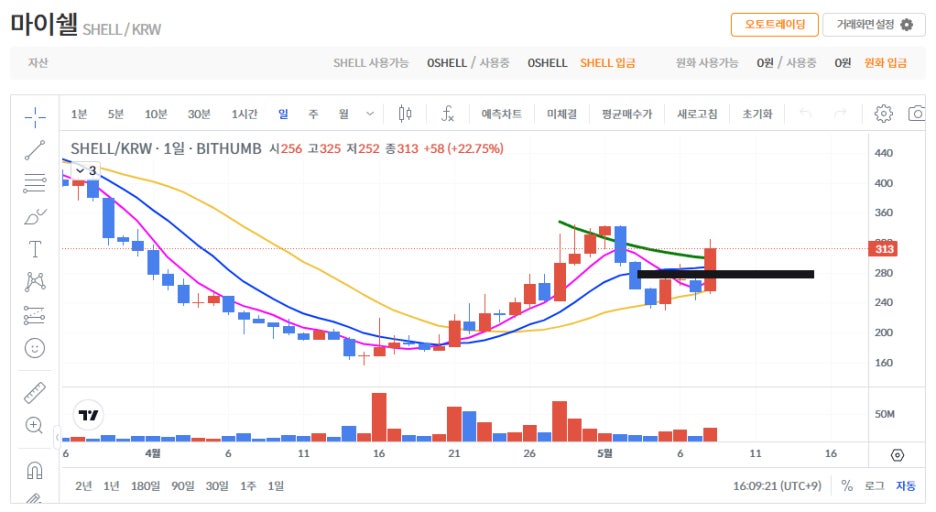The width and height of the screenshot is (936, 512).
Task: Select the crosshair cursor tool
Action: tap(35, 117)
